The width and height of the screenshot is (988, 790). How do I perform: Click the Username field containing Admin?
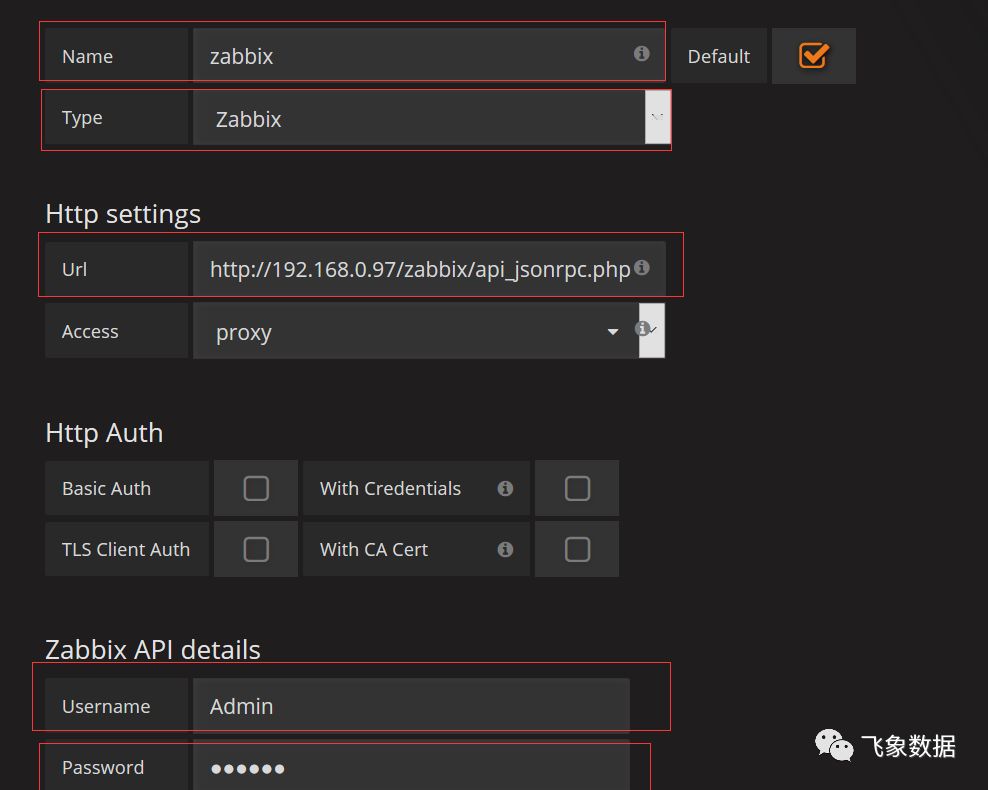pyautogui.click(x=411, y=706)
